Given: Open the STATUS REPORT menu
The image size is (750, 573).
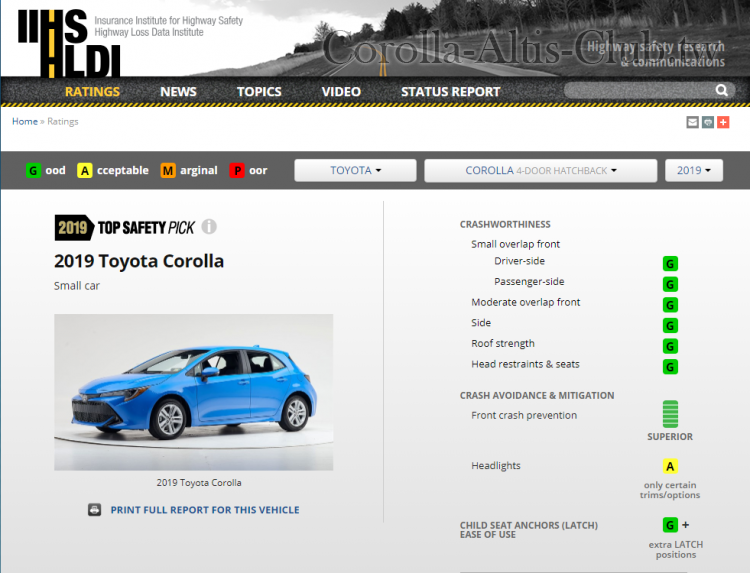Looking at the screenshot, I should click(x=451, y=91).
